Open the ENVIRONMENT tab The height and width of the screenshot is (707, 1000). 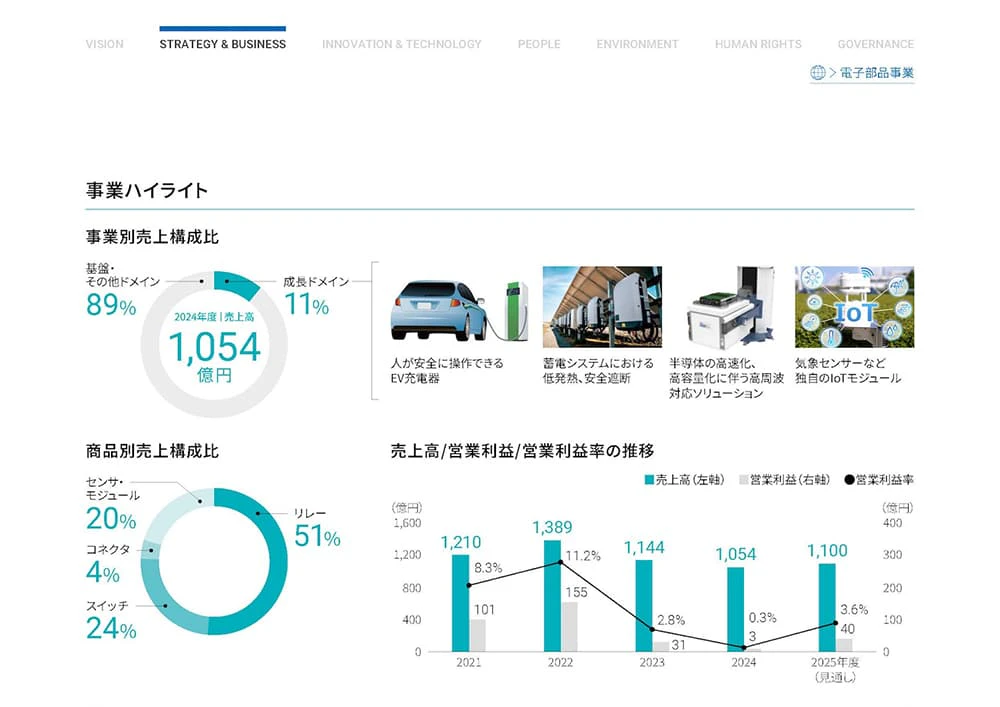(x=637, y=44)
